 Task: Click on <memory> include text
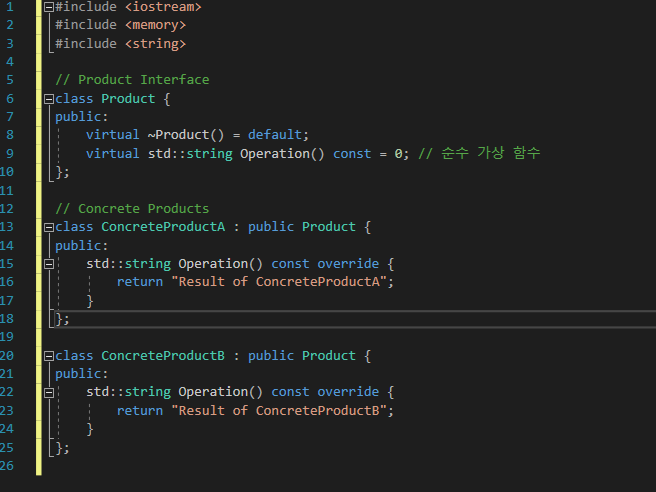[x=155, y=25]
